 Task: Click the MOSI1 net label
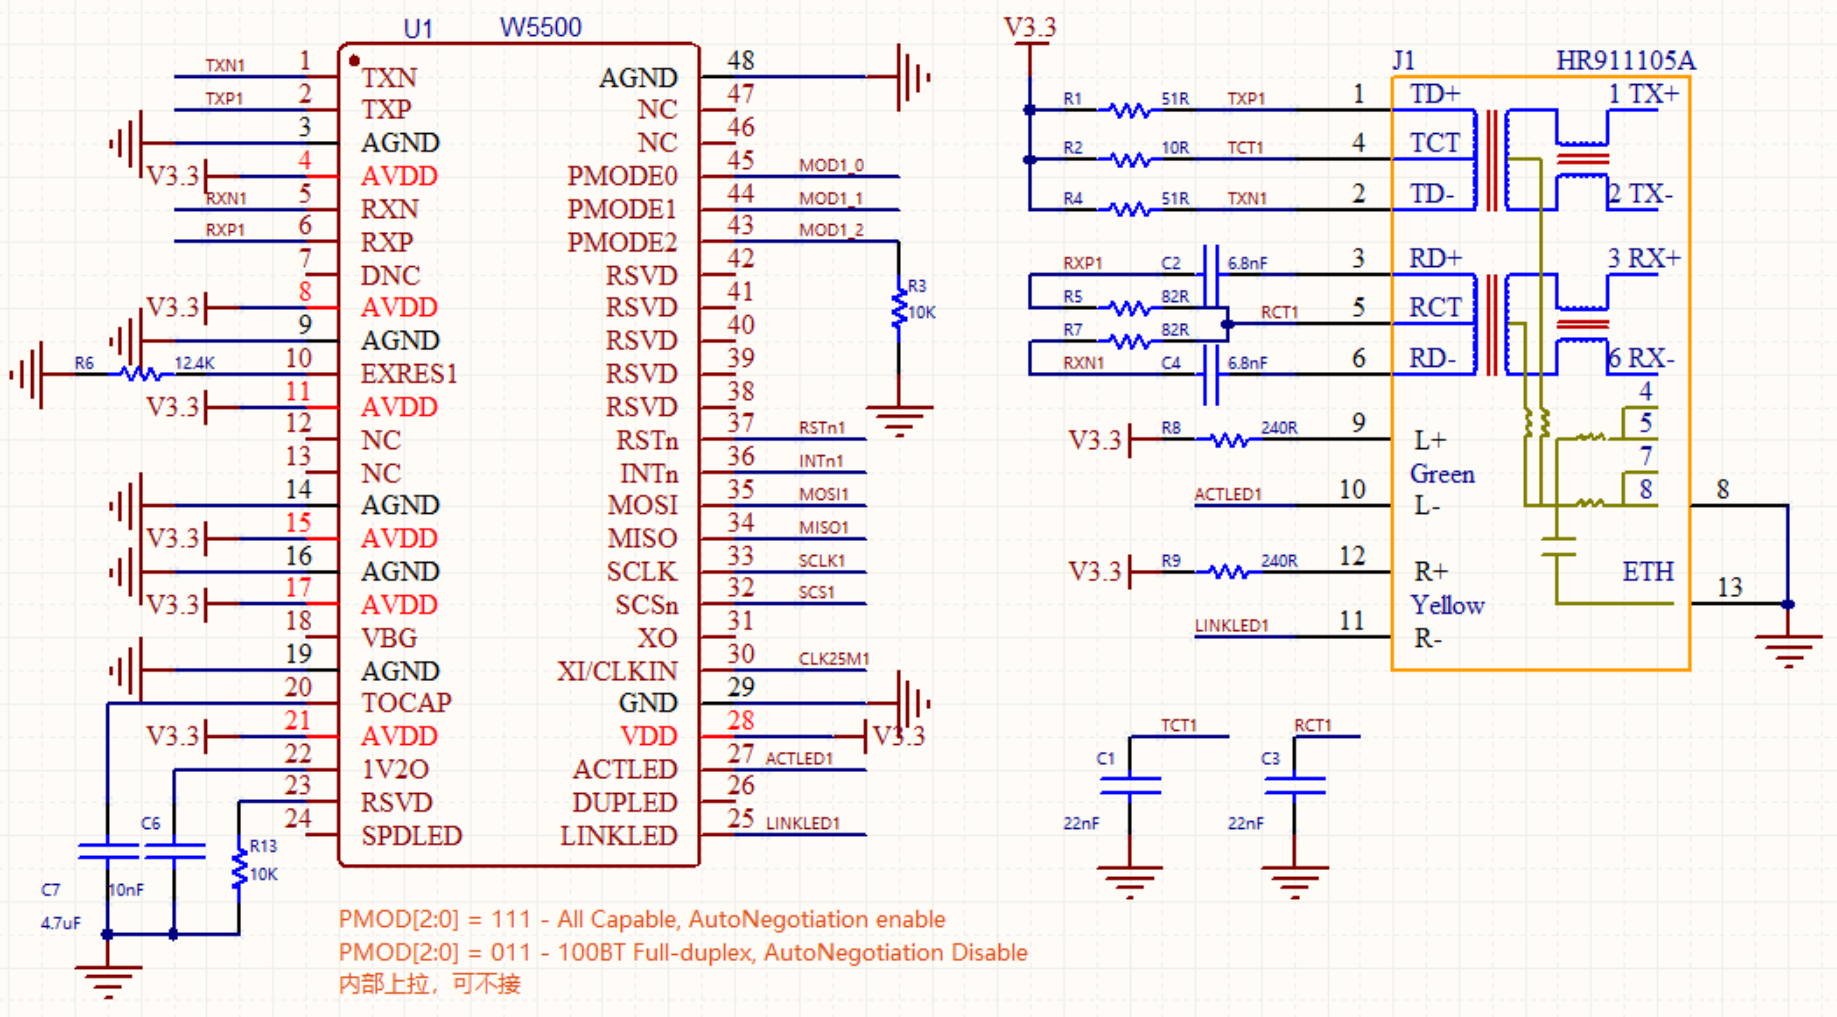824,494
